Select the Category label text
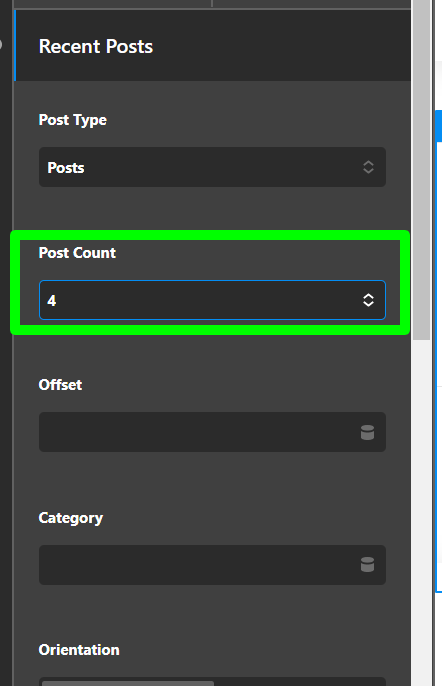 click(70, 518)
